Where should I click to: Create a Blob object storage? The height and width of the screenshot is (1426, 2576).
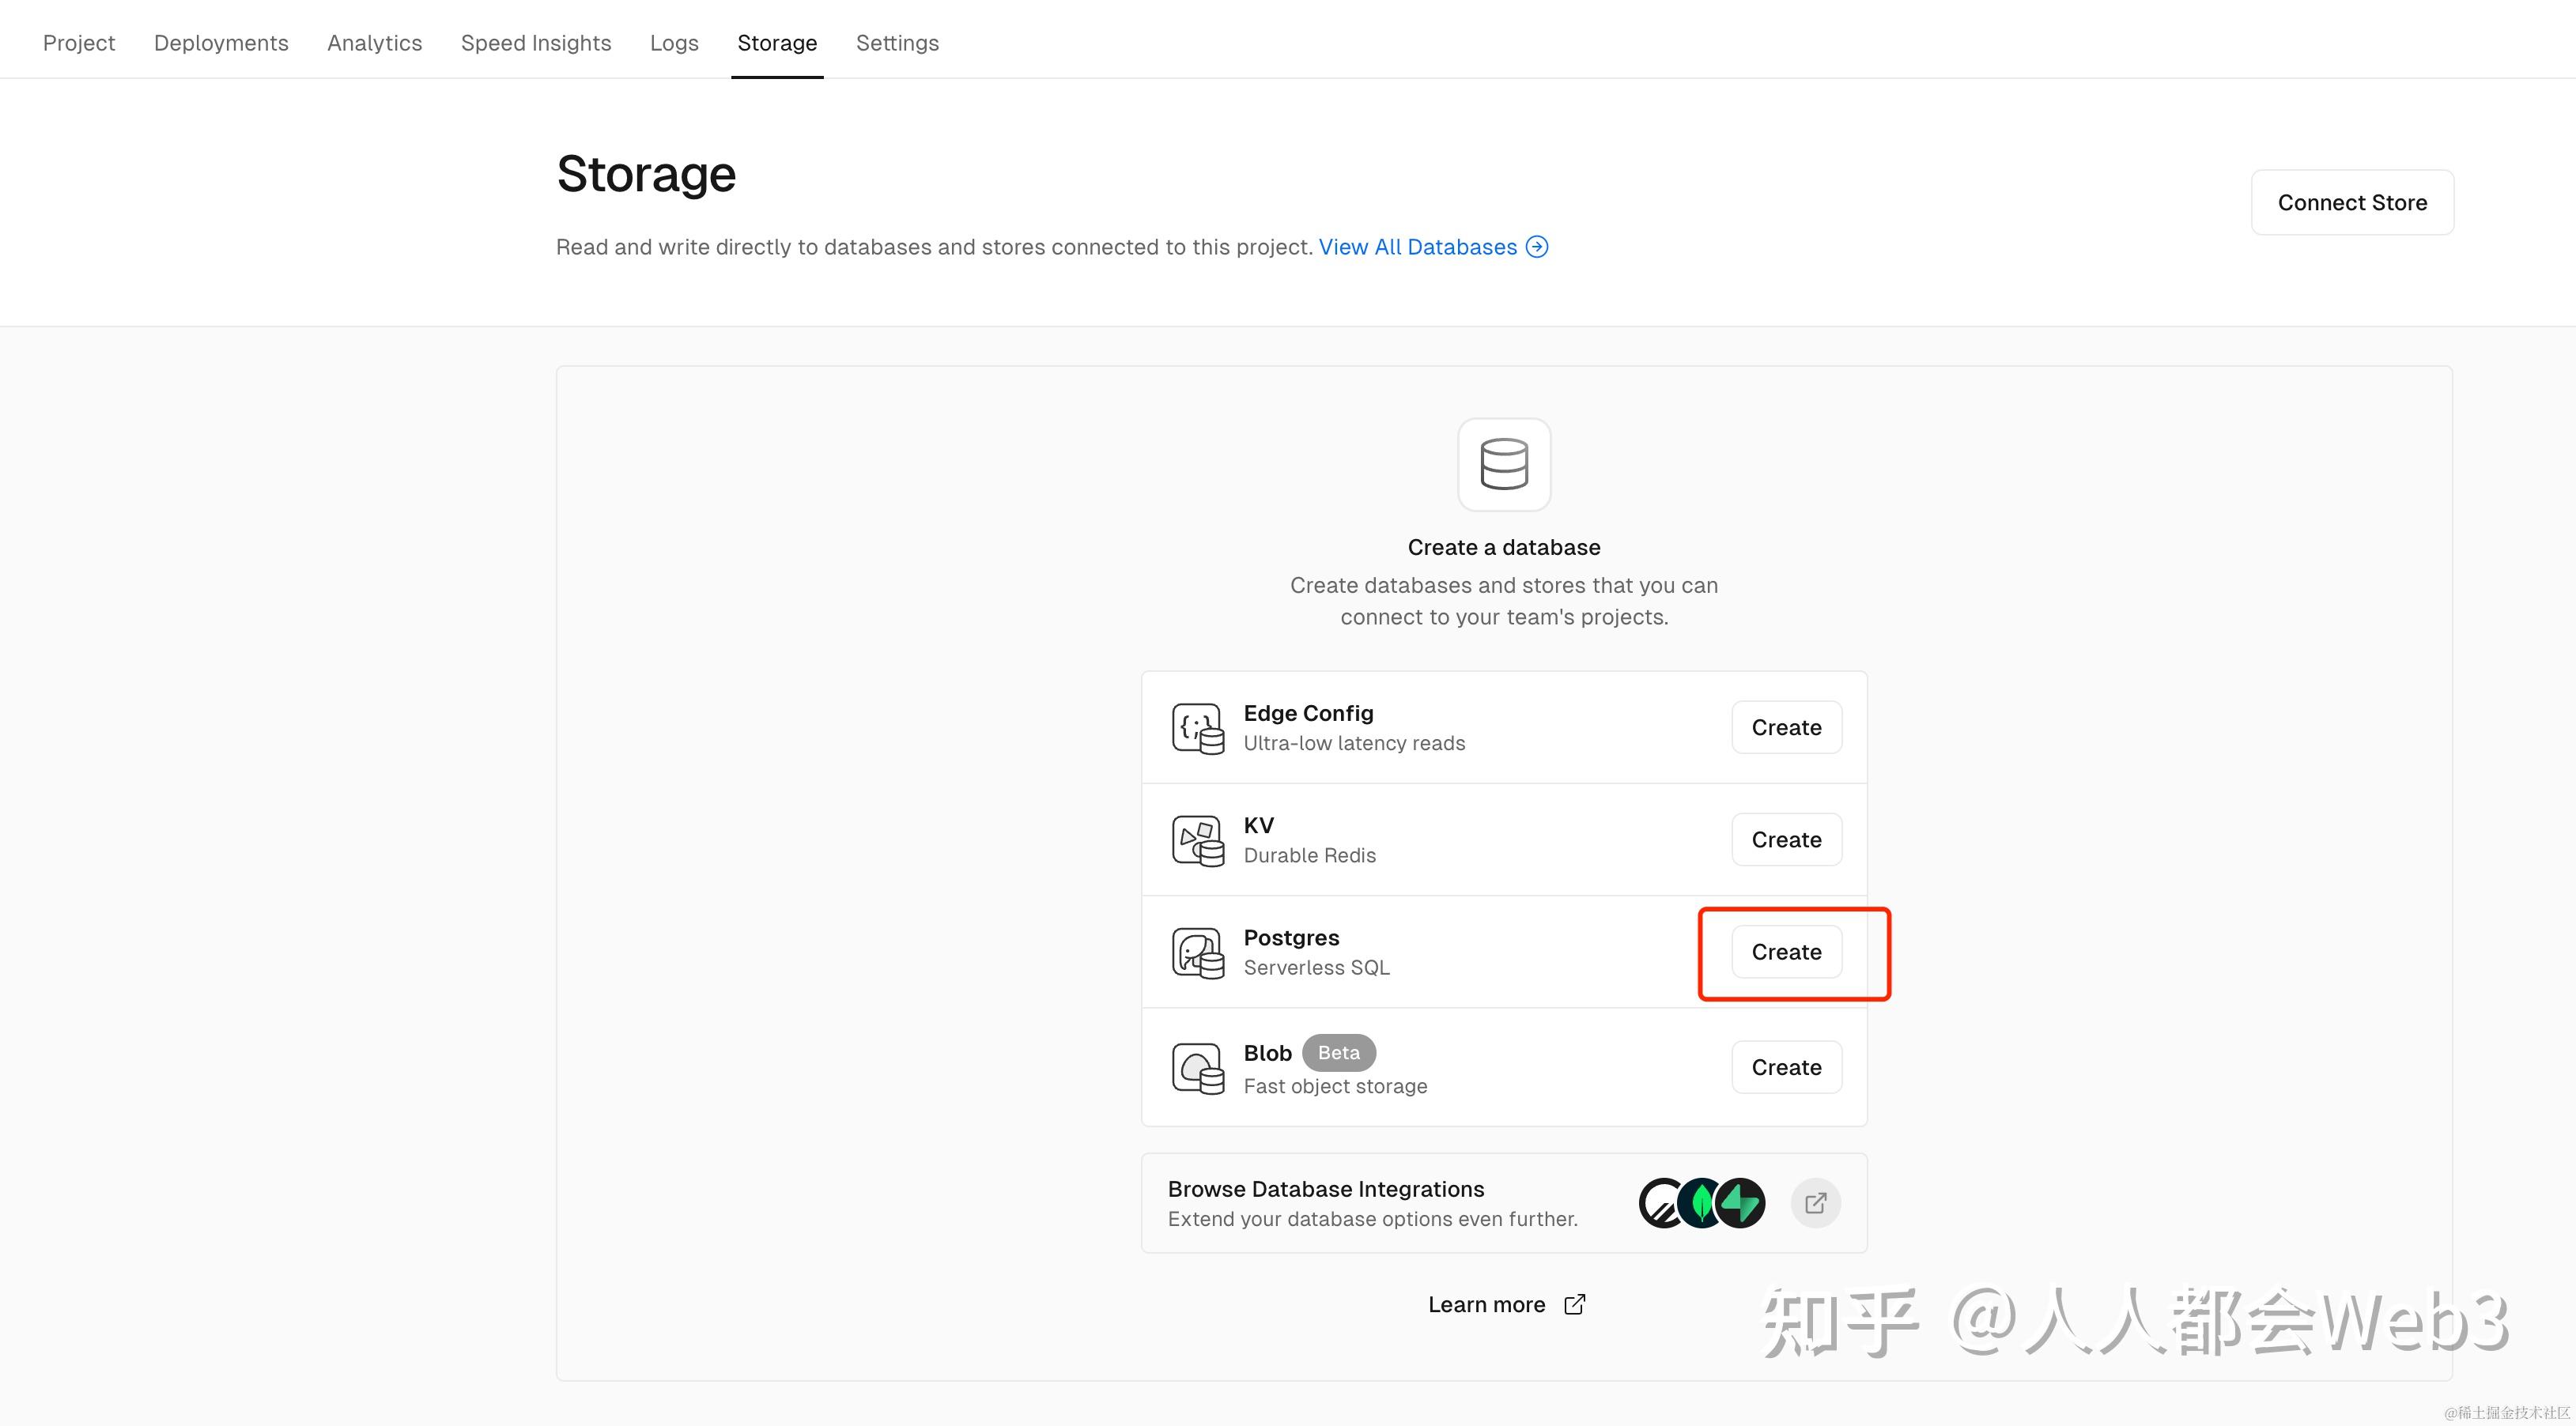1785,1067
